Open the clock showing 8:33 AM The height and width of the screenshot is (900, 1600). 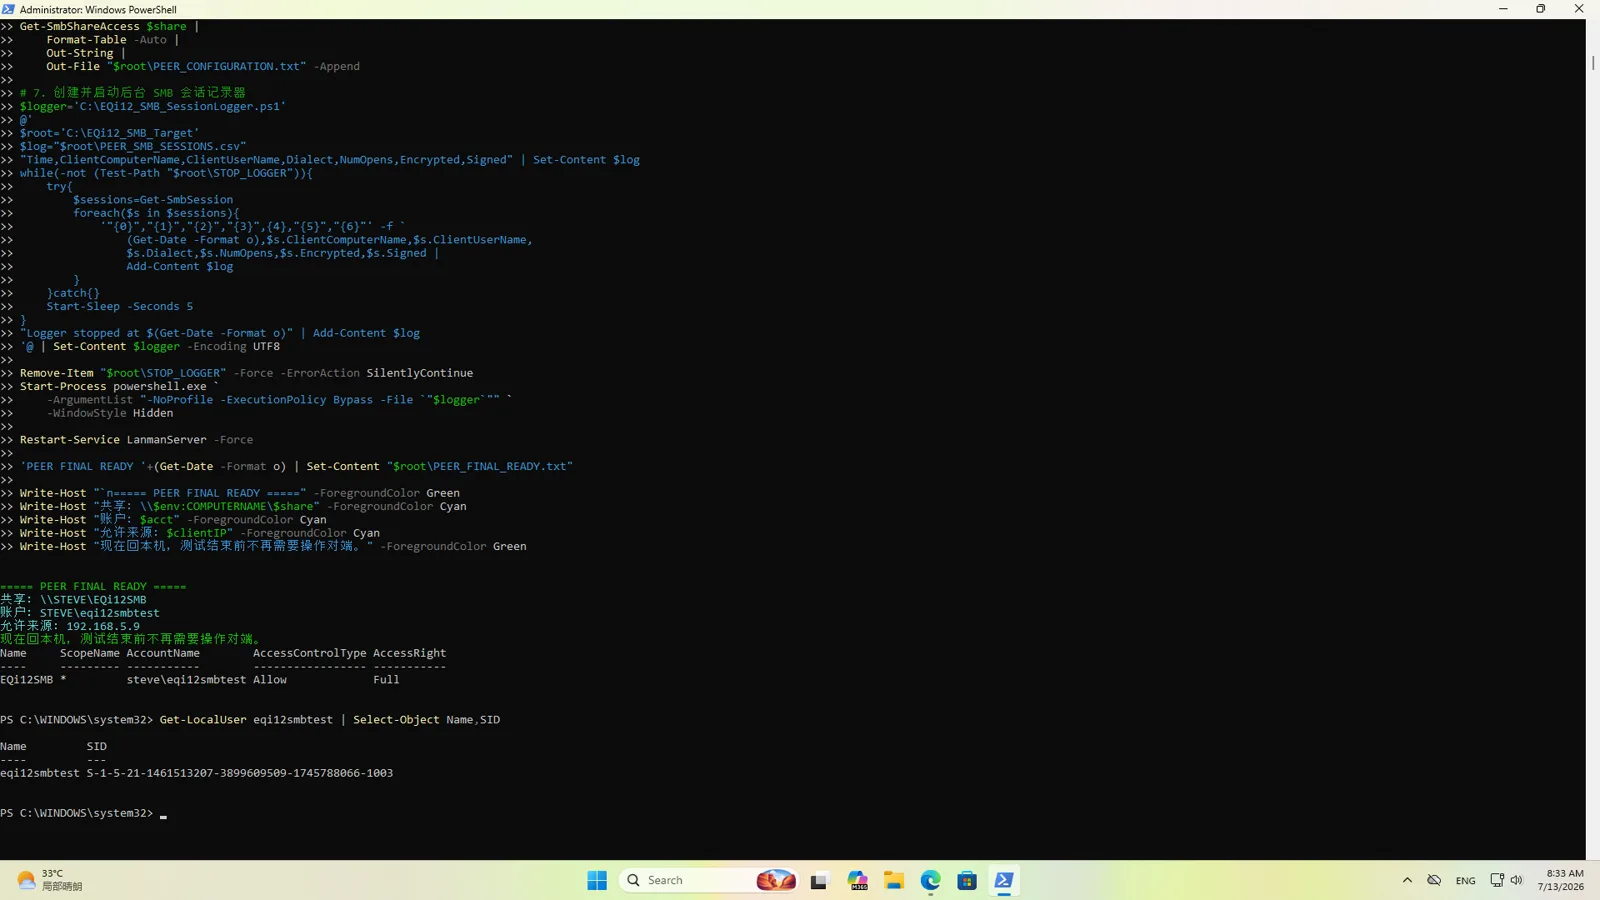click(1561, 880)
